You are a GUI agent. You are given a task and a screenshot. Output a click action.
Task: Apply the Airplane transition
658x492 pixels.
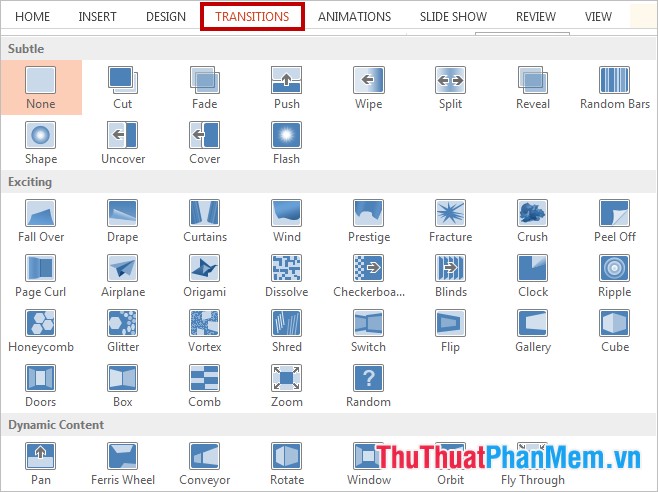point(123,276)
